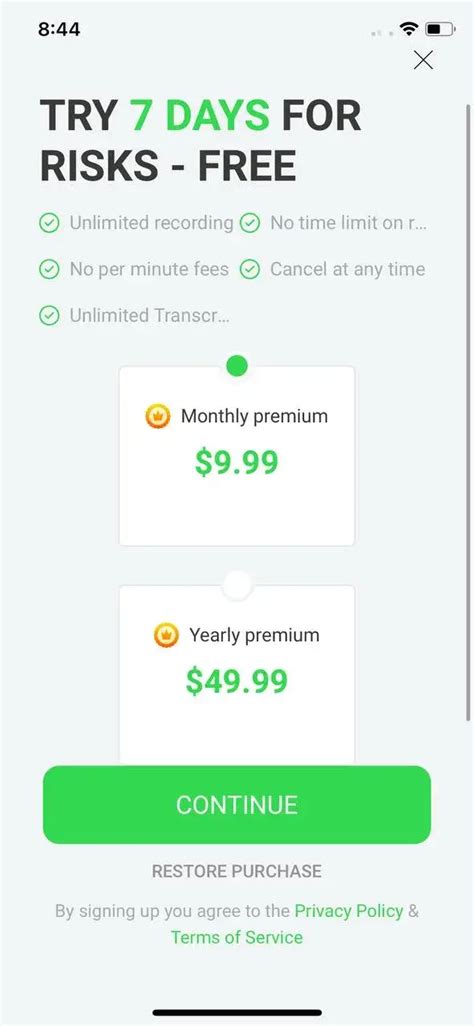Tap the checkmark icon beside Unlimited recording
The image size is (474, 1026).
[x=49, y=223]
